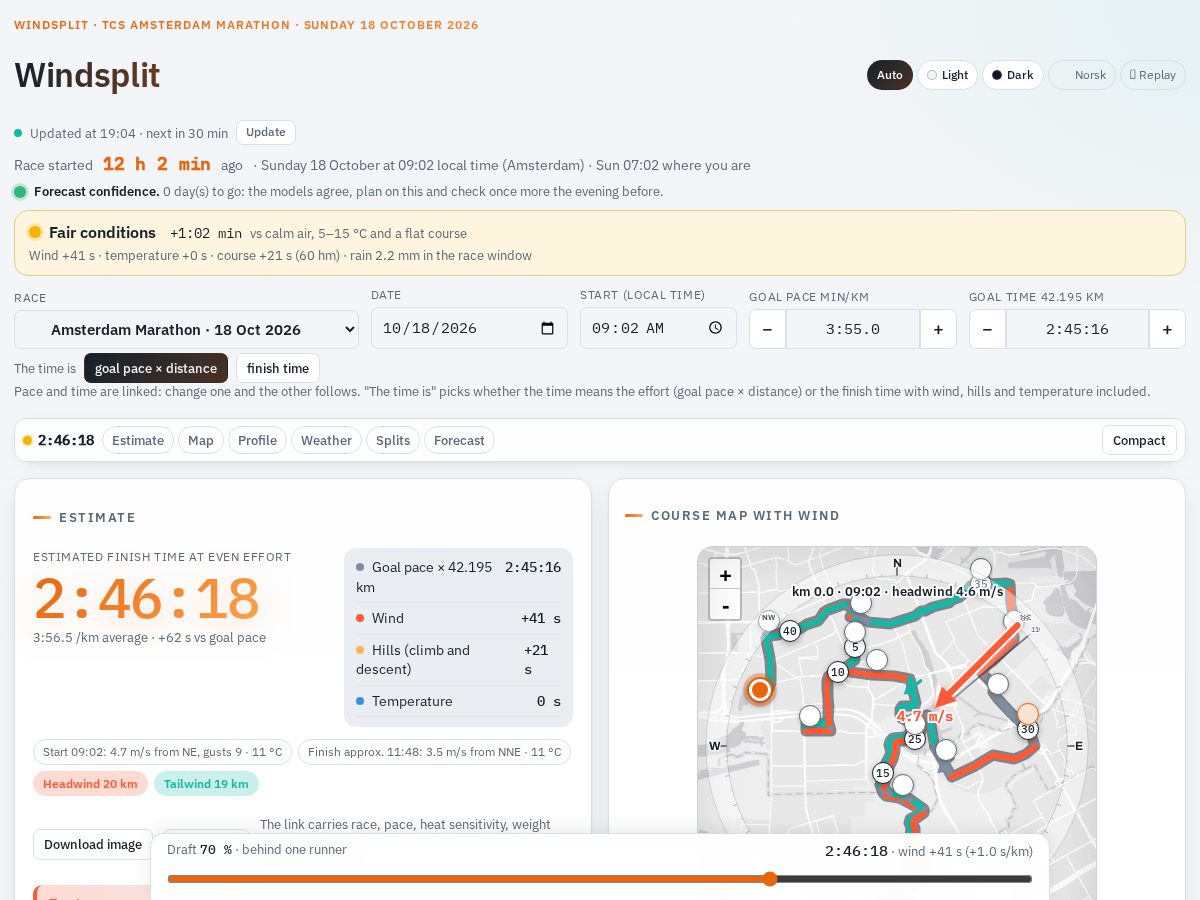
Task: Select the km 10 marker on the map
Action: [838, 672]
